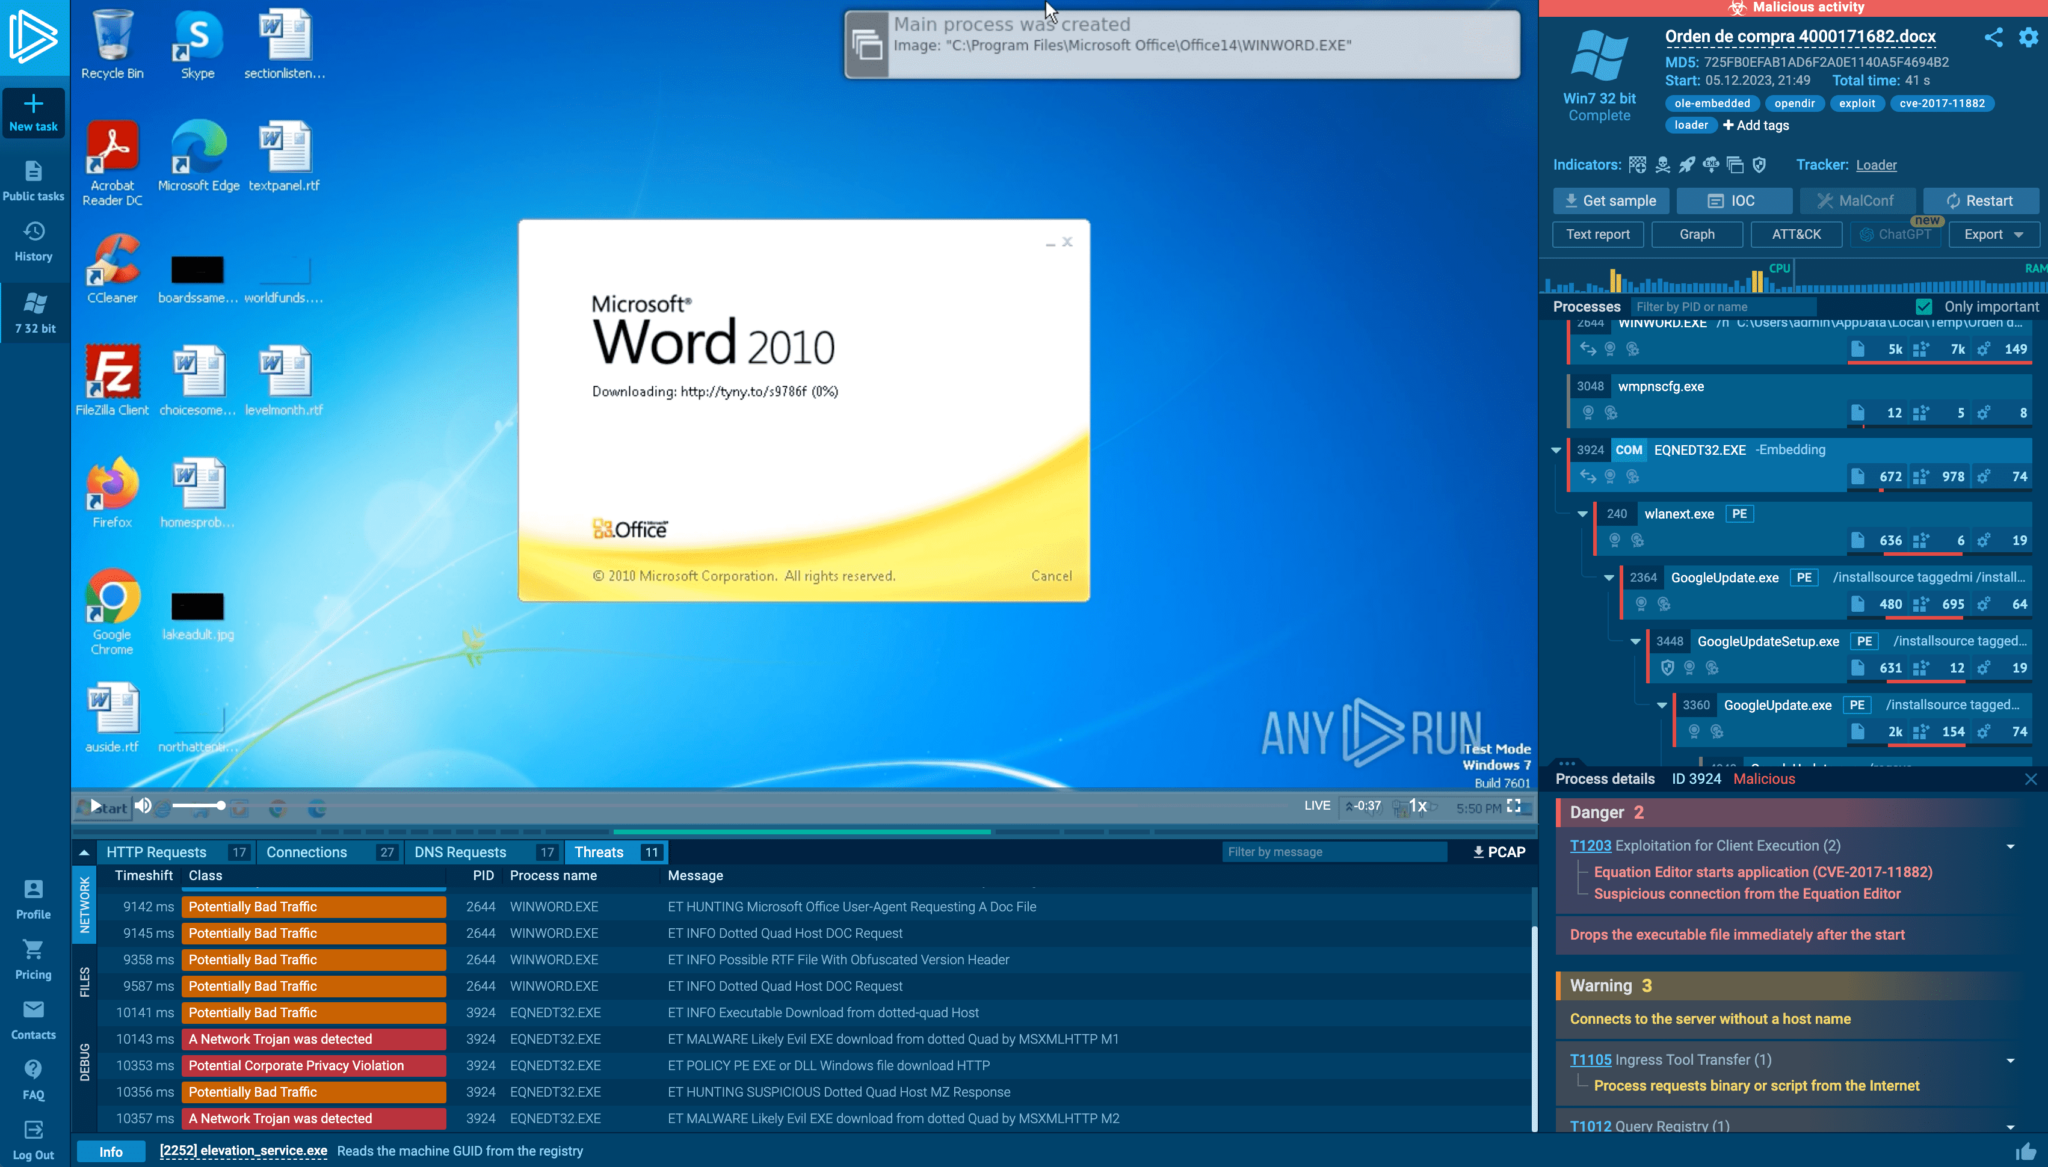Open the Export dropdown menu
Image resolution: width=2048 pixels, height=1167 pixels.
(x=1993, y=234)
